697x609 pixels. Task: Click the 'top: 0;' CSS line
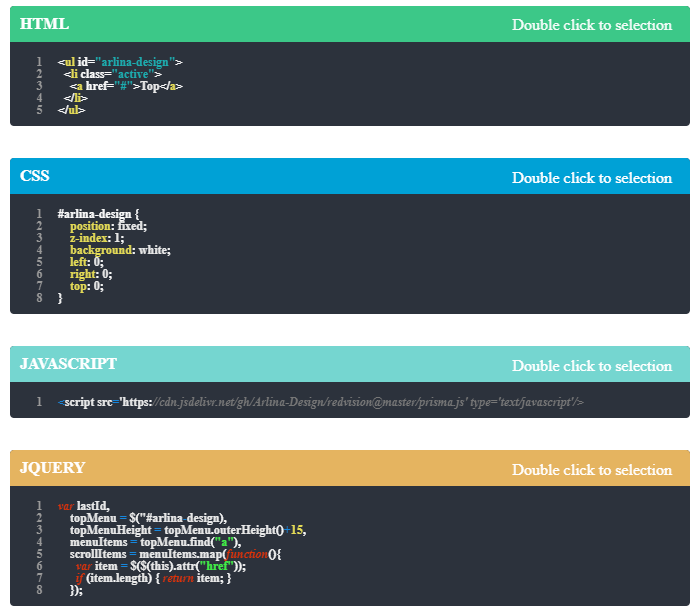pos(87,286)
